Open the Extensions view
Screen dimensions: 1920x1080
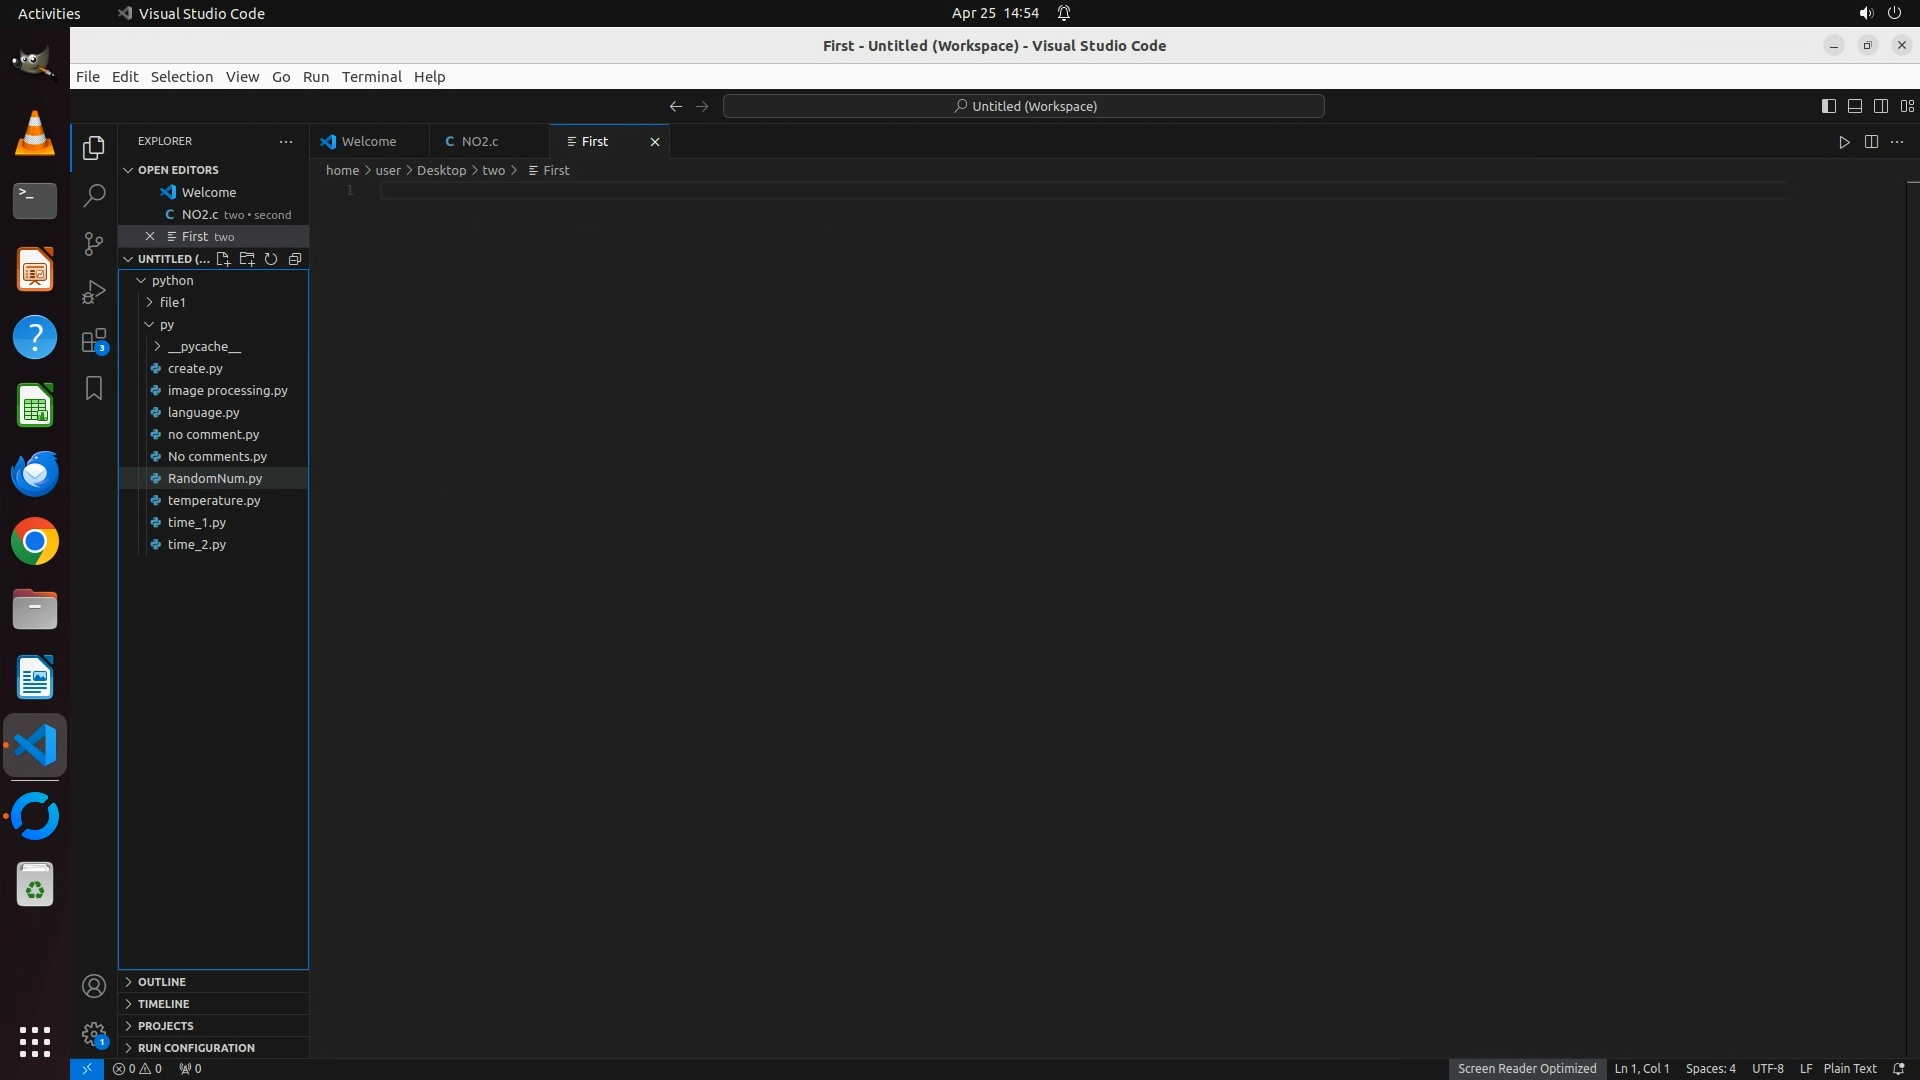[94, 341]
